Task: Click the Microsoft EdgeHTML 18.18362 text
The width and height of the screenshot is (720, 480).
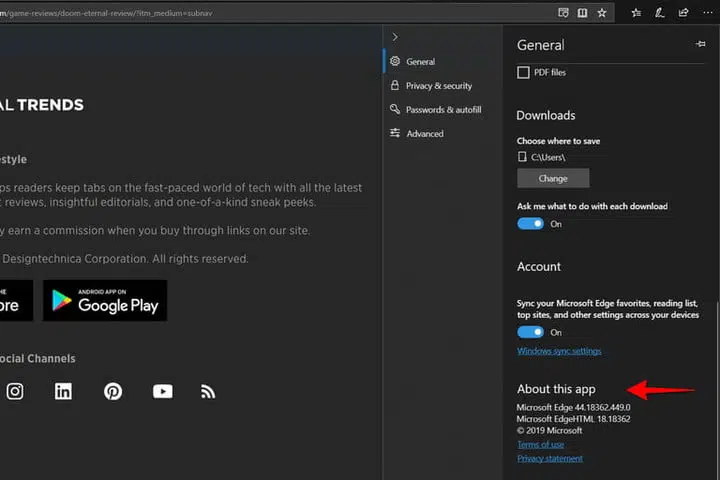Action: pos(573,419)
